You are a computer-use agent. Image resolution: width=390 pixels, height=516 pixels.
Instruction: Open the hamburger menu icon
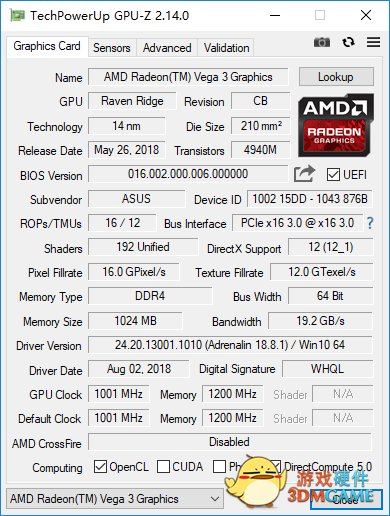[x=373, y=42]
